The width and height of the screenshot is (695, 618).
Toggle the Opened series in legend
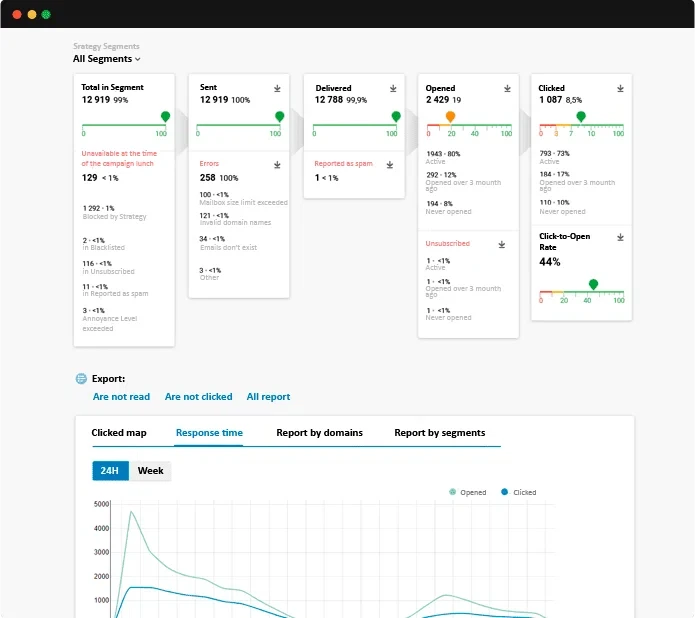click(x=468, y=492)
